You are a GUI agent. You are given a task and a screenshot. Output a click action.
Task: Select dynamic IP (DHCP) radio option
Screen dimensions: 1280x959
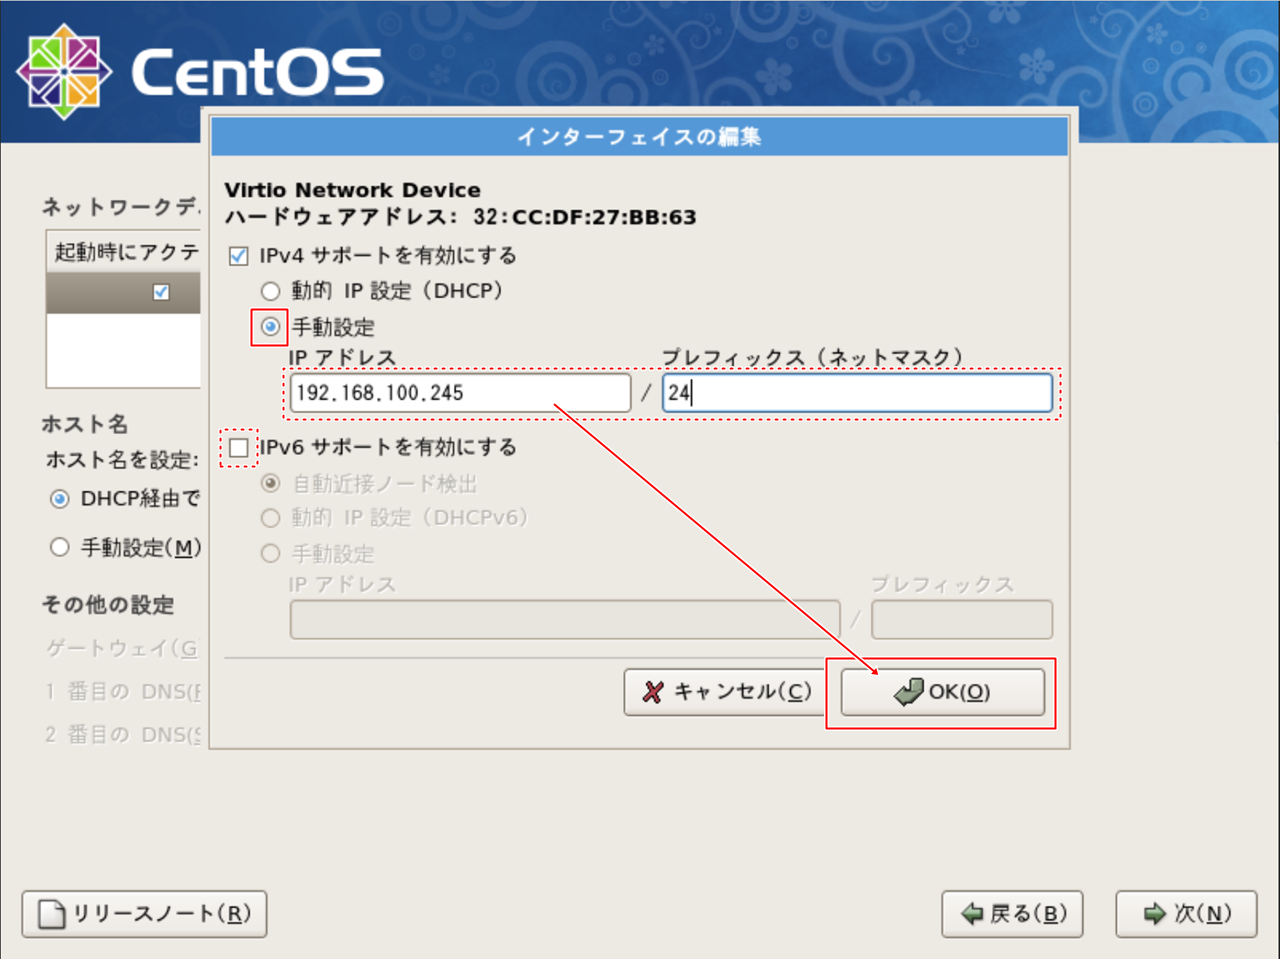270,292
